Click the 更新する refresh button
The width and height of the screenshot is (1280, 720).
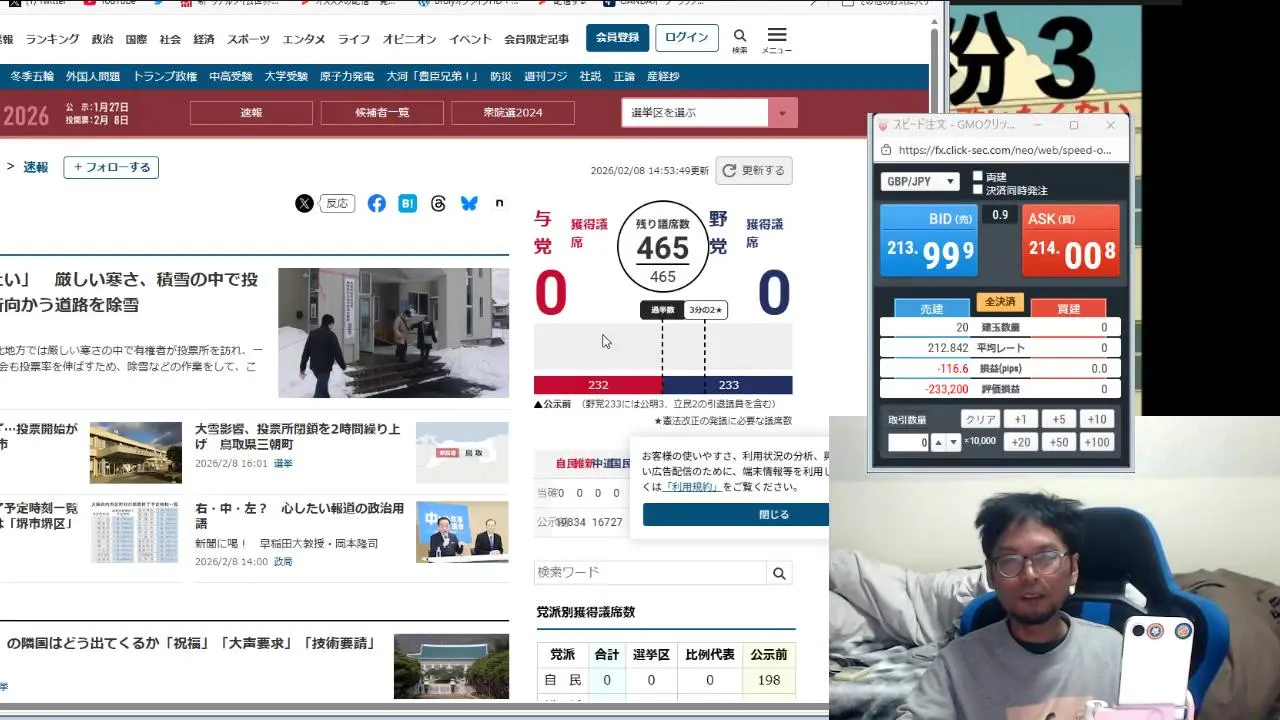755,171
